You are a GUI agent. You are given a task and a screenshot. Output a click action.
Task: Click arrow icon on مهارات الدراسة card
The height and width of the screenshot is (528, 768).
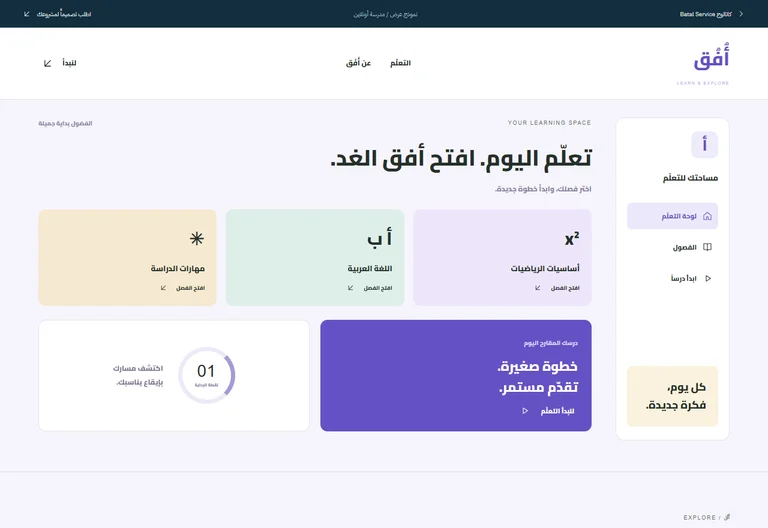click(163, 288)
